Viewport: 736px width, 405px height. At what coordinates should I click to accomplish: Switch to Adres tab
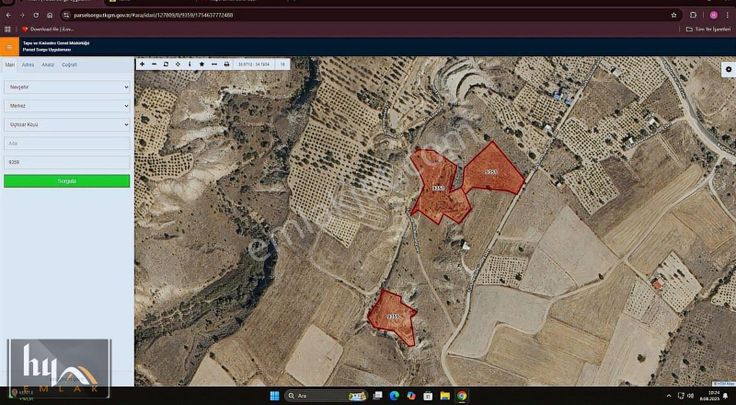tap(28, 65)
